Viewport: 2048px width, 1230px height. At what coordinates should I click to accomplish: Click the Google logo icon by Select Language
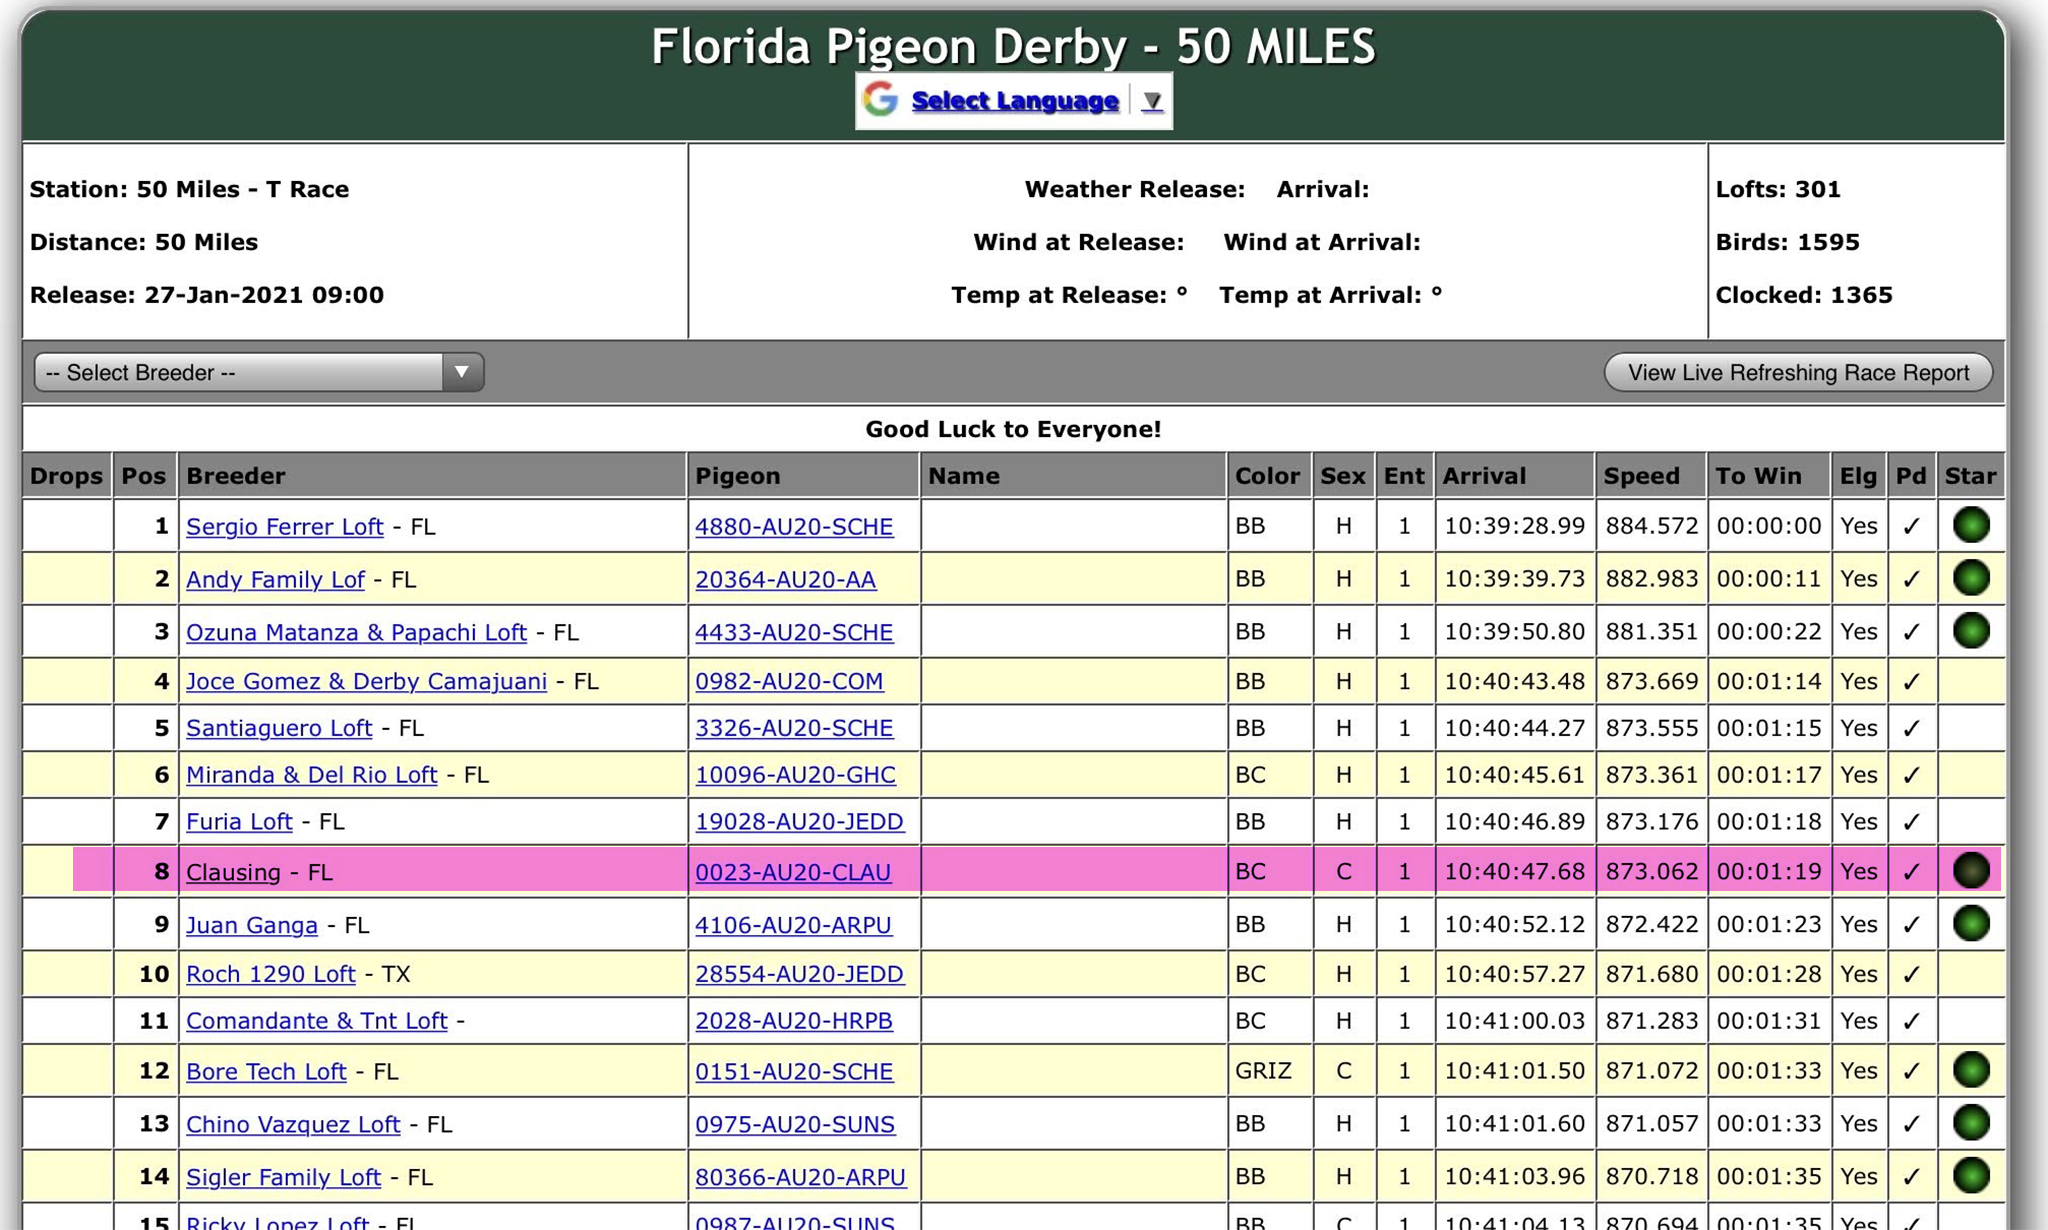[x=881, y=100]
